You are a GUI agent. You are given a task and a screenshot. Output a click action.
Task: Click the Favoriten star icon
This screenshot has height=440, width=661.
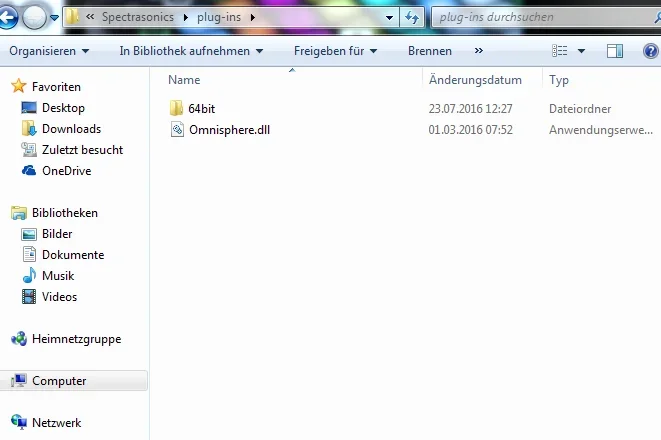coord(19,86)
